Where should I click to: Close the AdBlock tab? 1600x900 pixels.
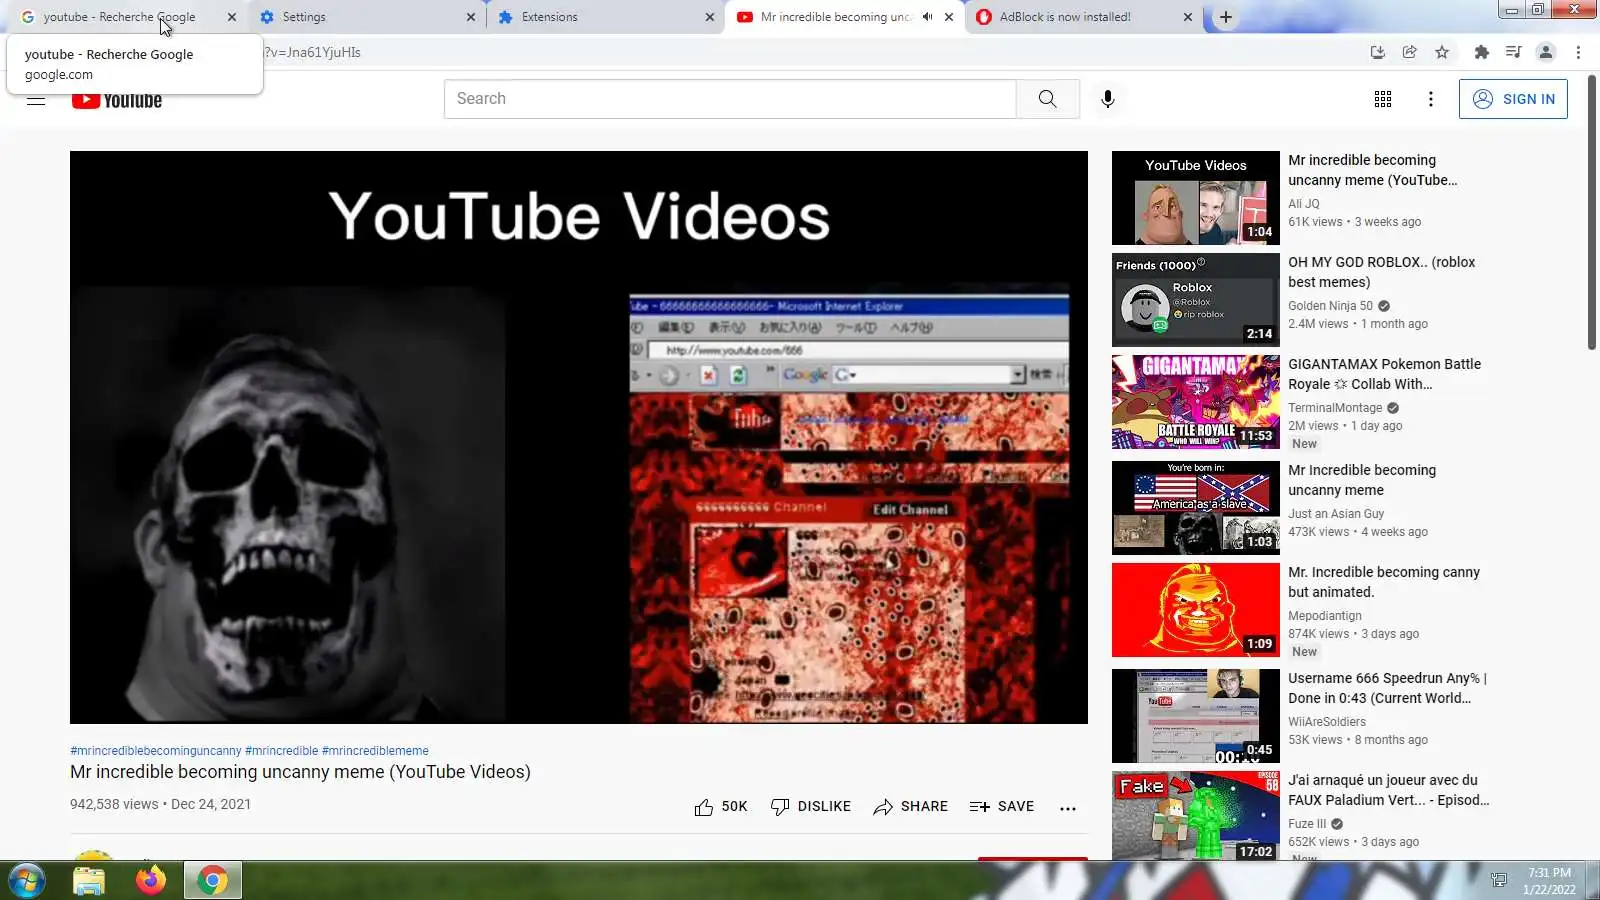[1187, 17]
